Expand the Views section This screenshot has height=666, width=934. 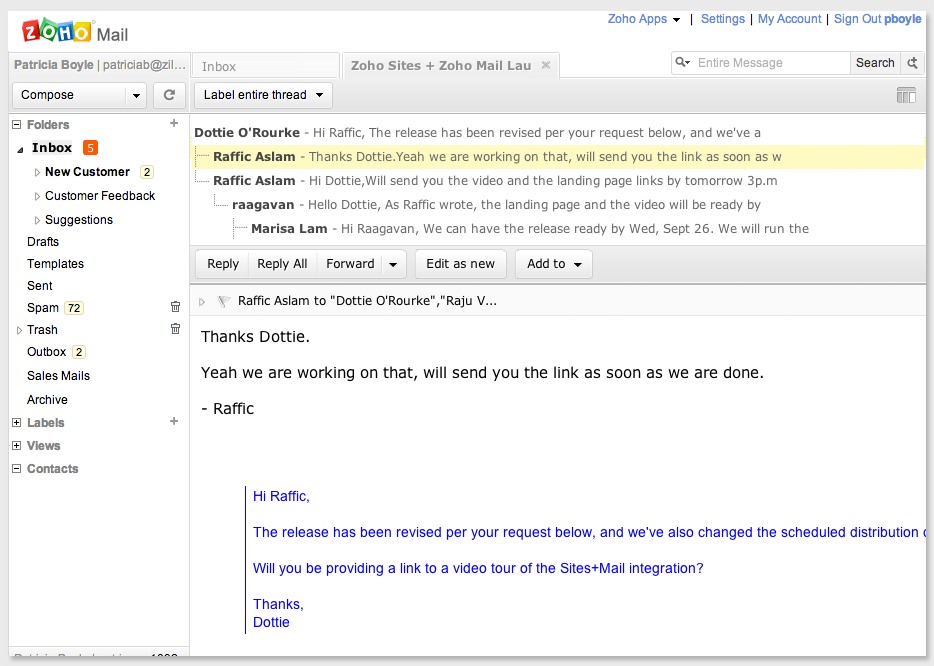pyautogui.click(x=16, y=446)
